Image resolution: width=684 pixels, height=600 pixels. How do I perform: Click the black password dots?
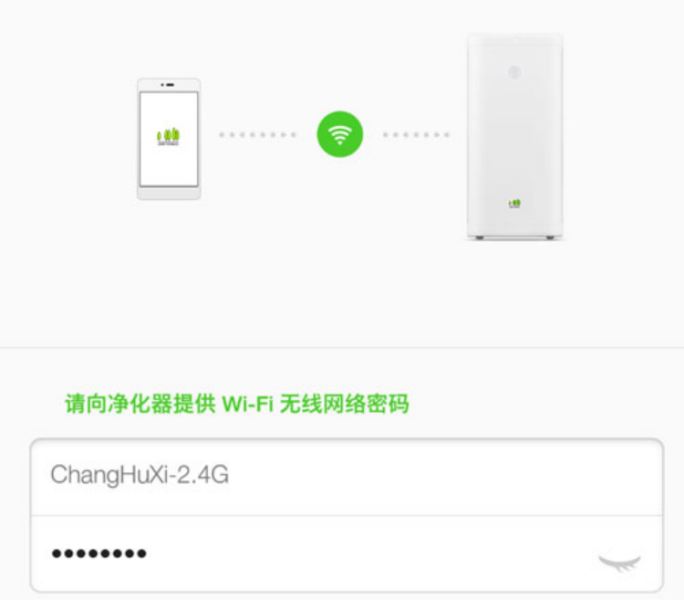click(99, 554)
